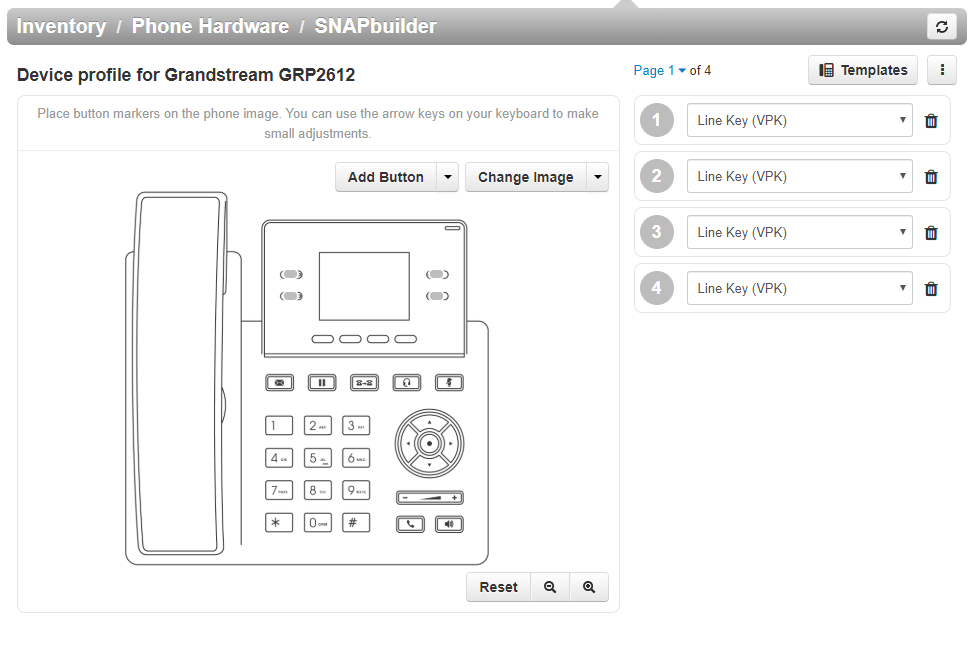Screen dimensions: 976x647
Task: Zoom in the phone image
Action: click(x=589, y=587)
